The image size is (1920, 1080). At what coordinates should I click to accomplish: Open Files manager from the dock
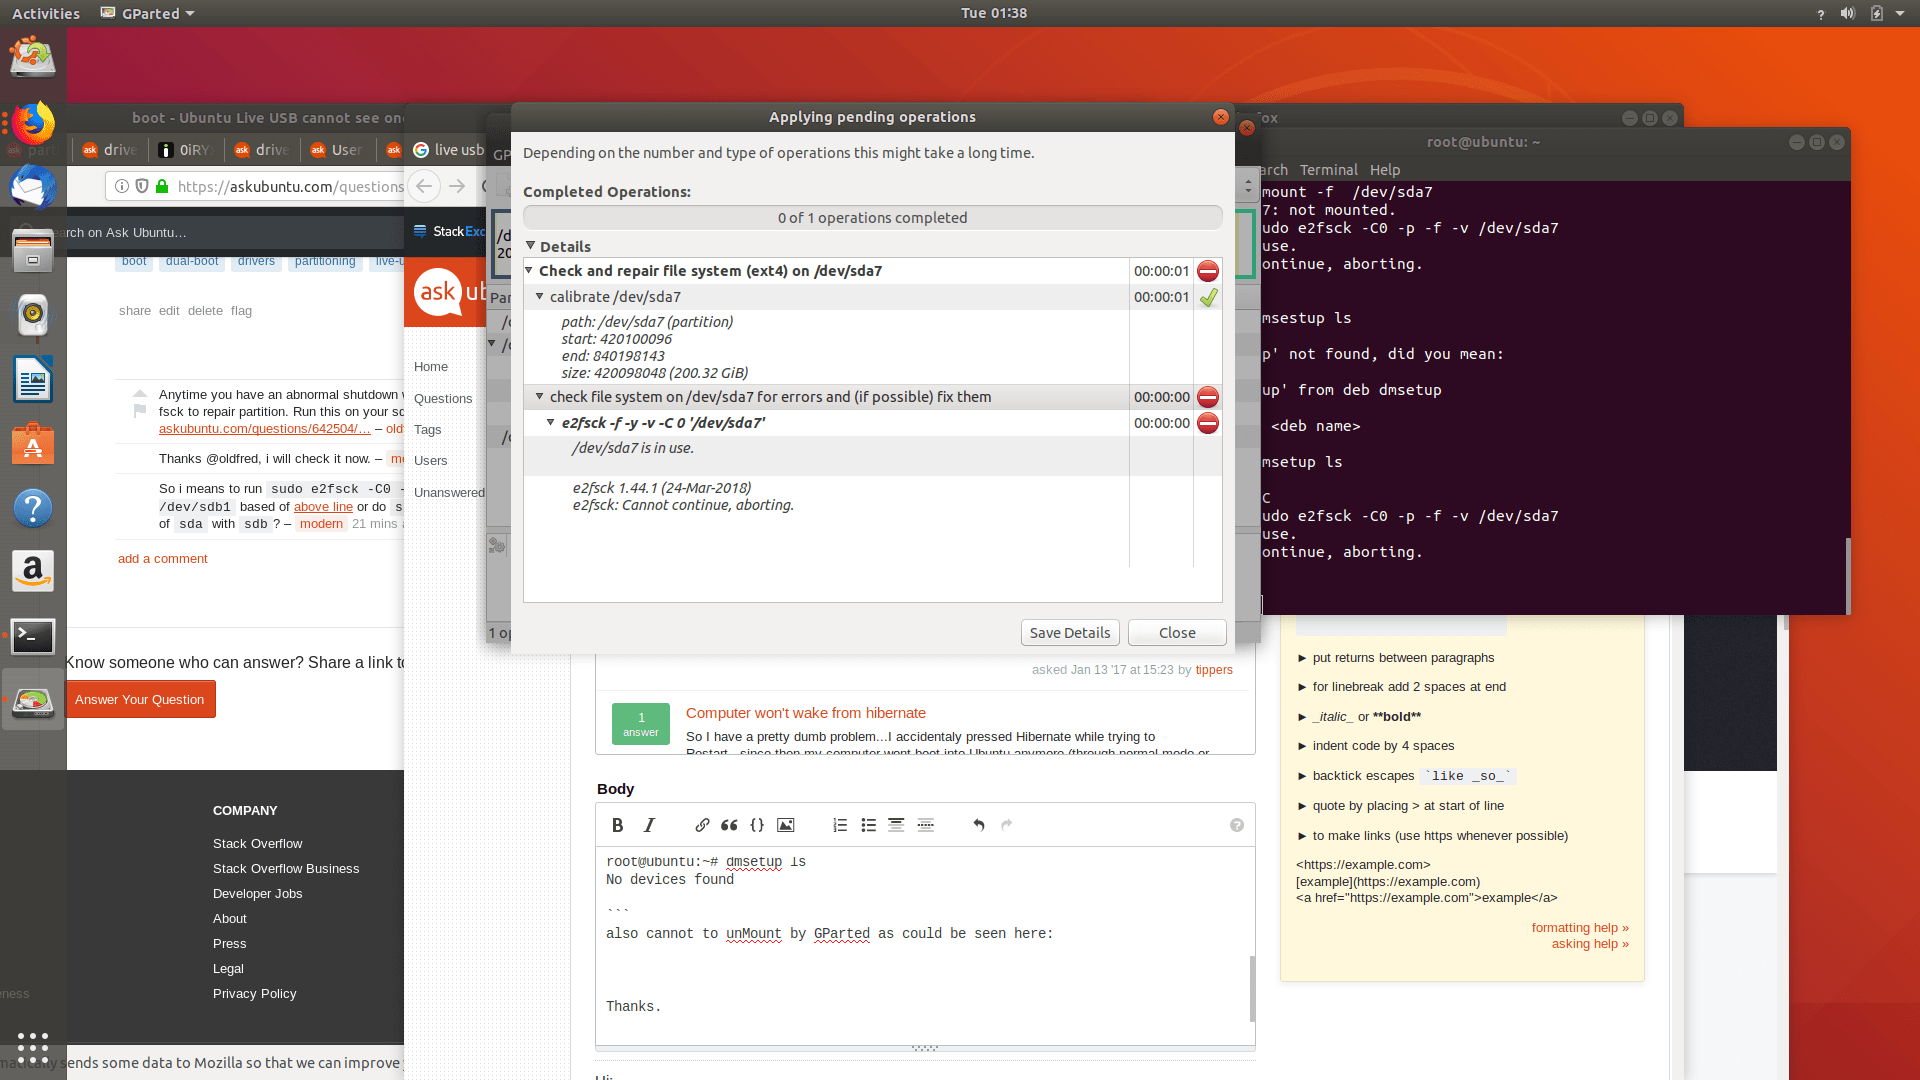[33, 251]
